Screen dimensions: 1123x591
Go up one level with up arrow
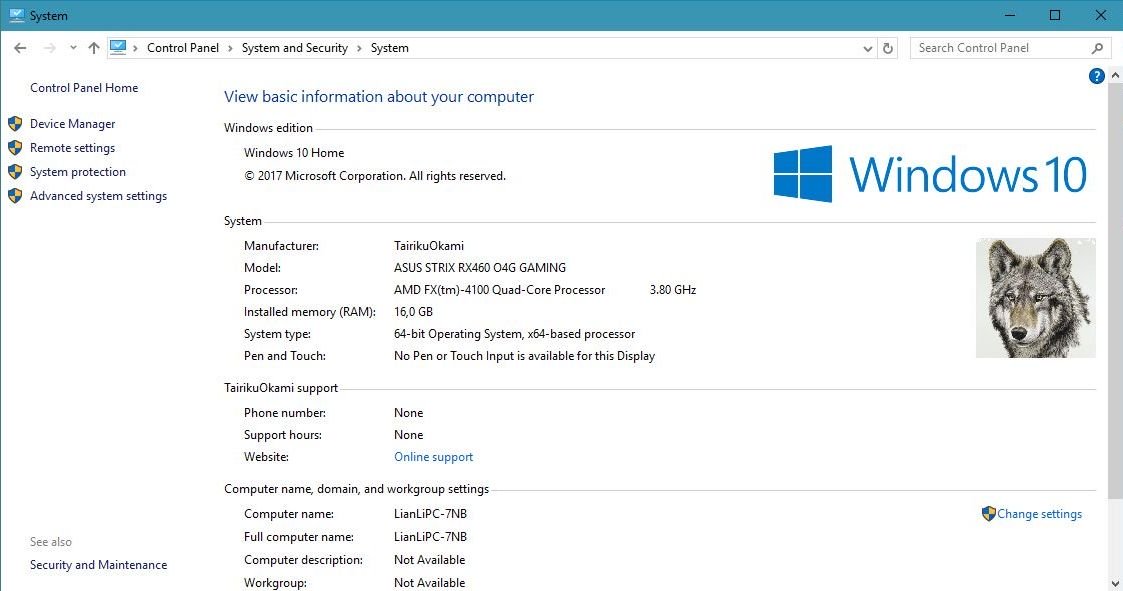point(94,48)
